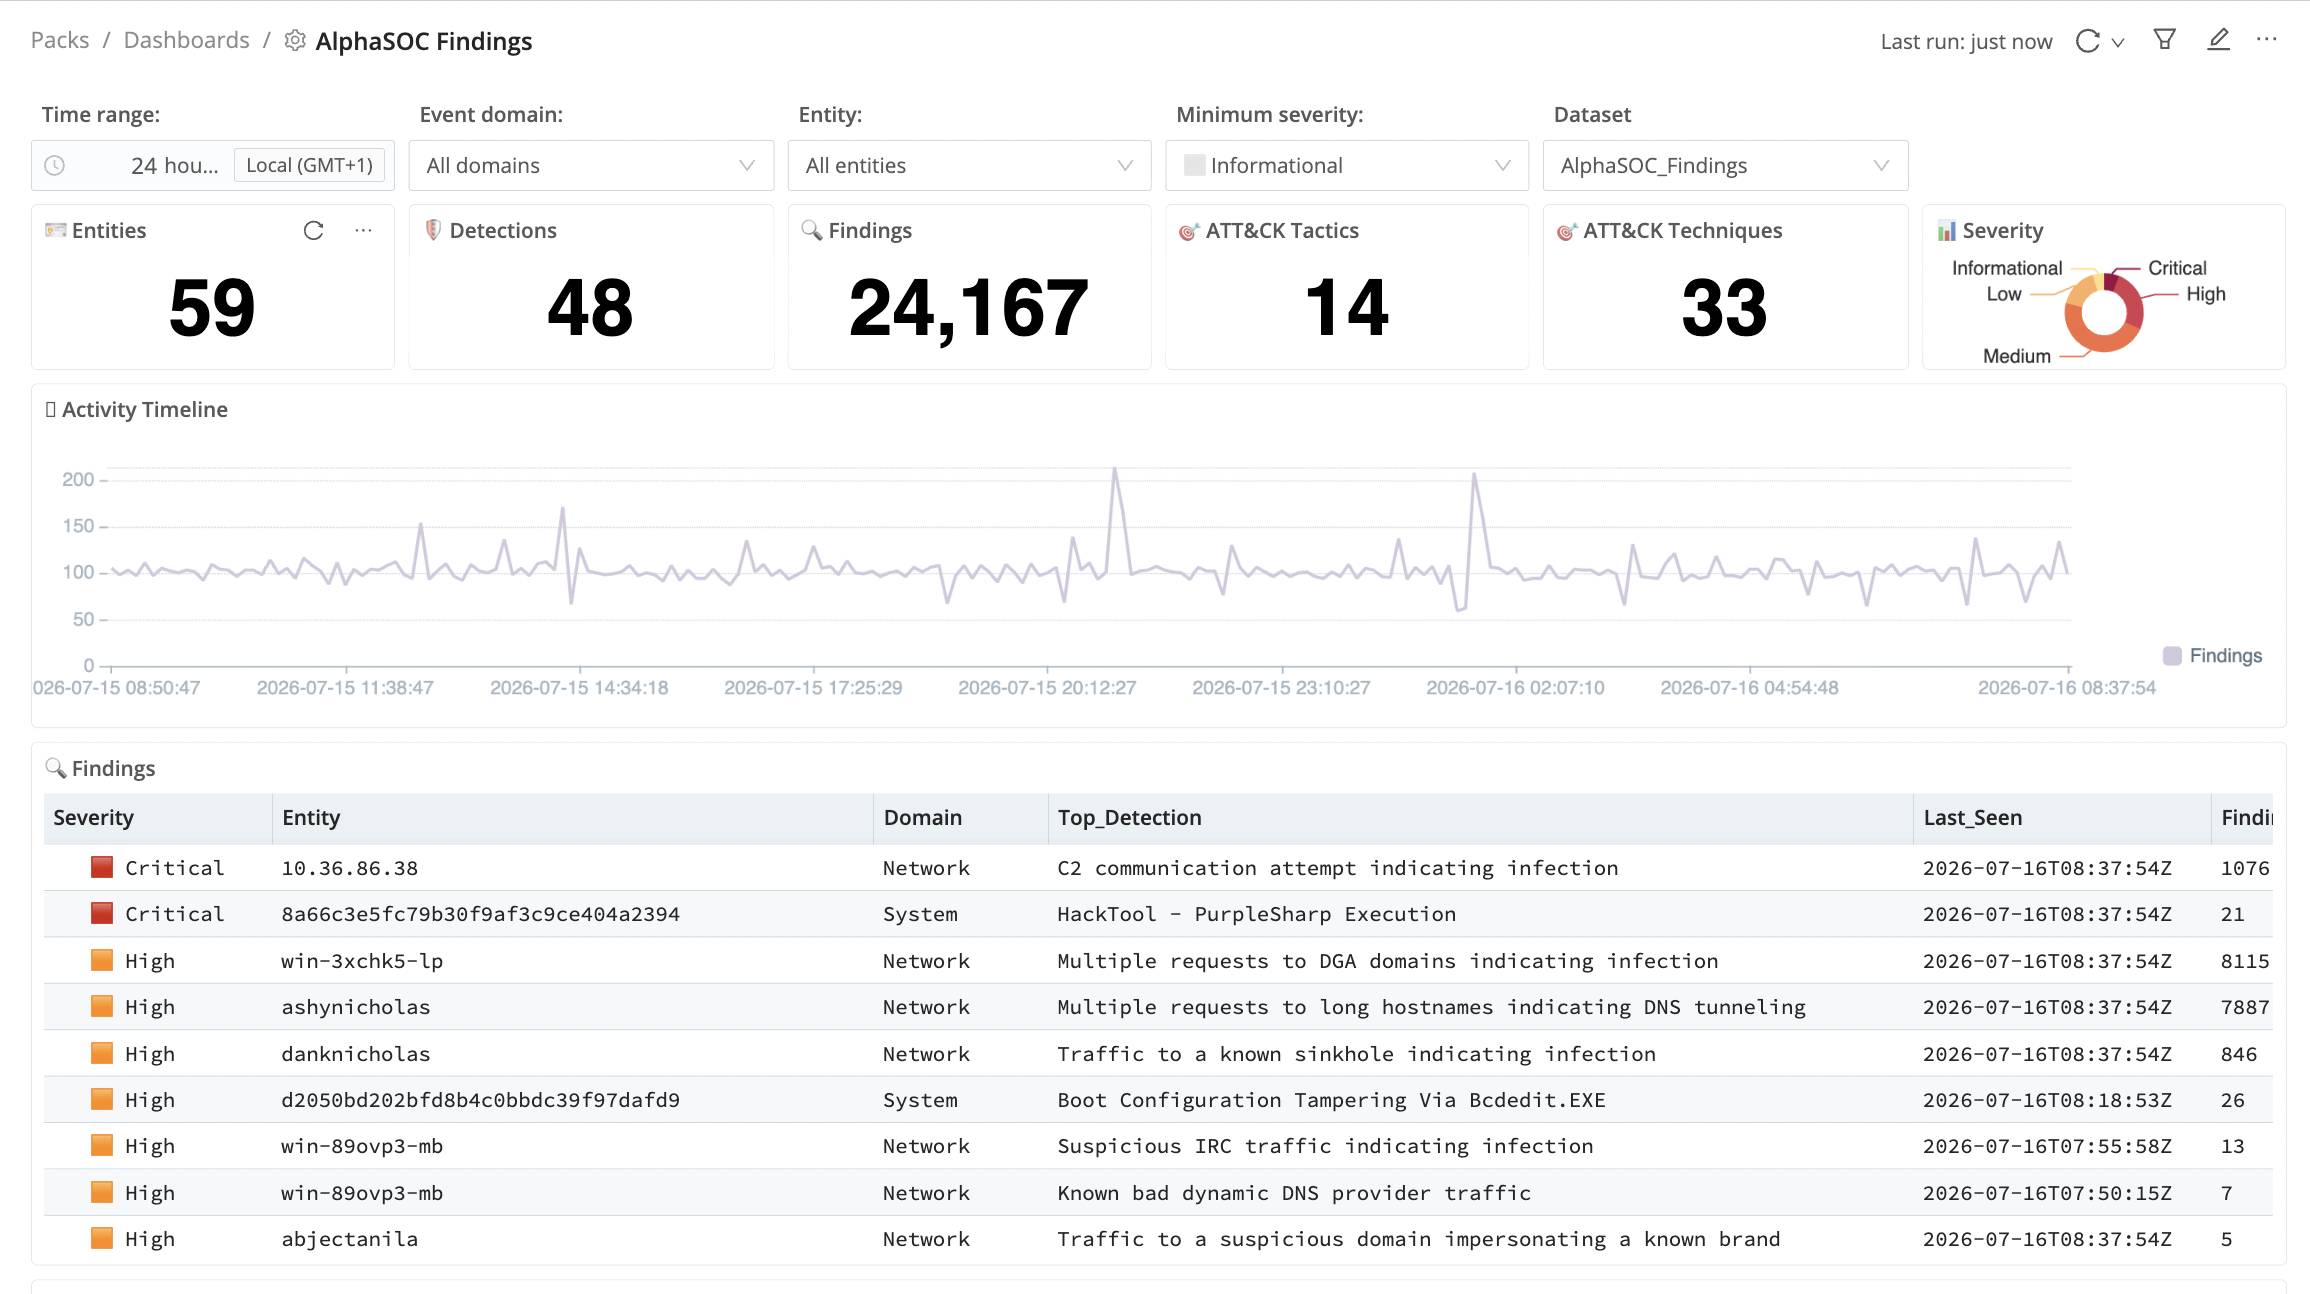Click 'HackTool - PurpleSharp Execution' detection
2310x1294 pixels.
click(x=1256, y=914)
